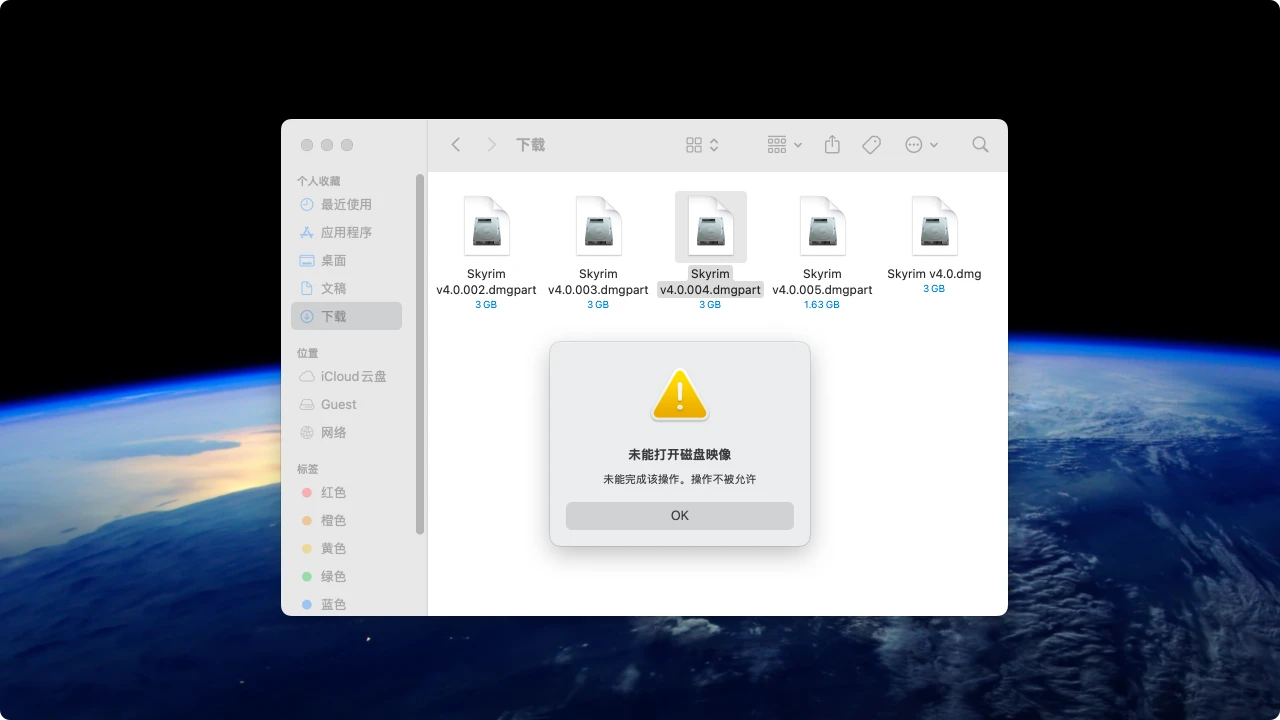
Task: Click OK in the disk image error dialog
Action: click(680, 516)
